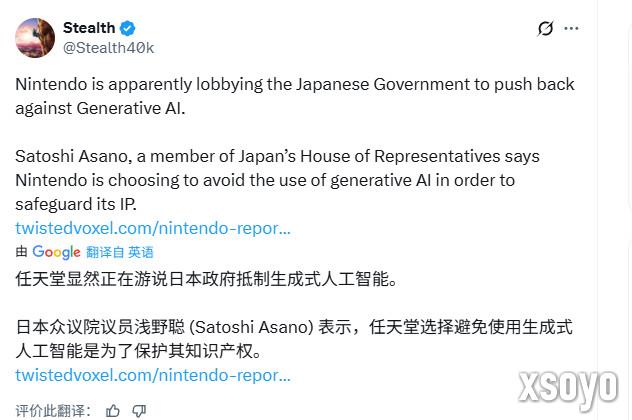Viewport: 632px width, 420px height.
Task: Open twistedvoxel.com link below the Chinese translation
Action: 153,375
